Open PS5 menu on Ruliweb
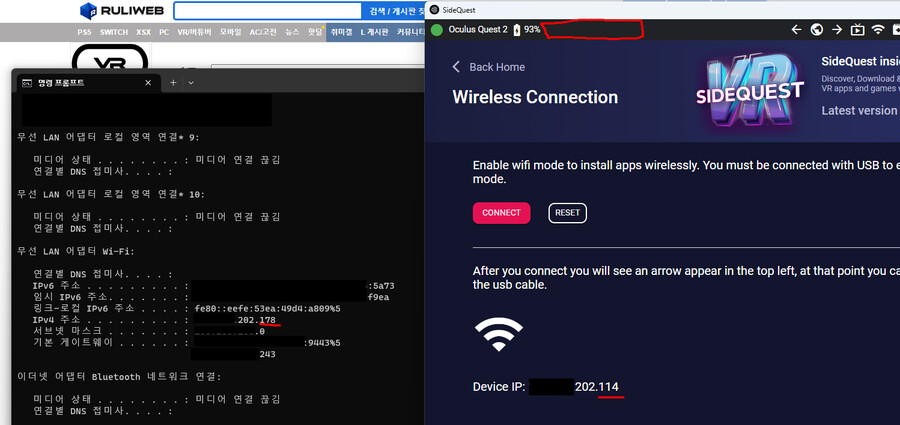This screenshot has width=900, height=425. [84, 32]
